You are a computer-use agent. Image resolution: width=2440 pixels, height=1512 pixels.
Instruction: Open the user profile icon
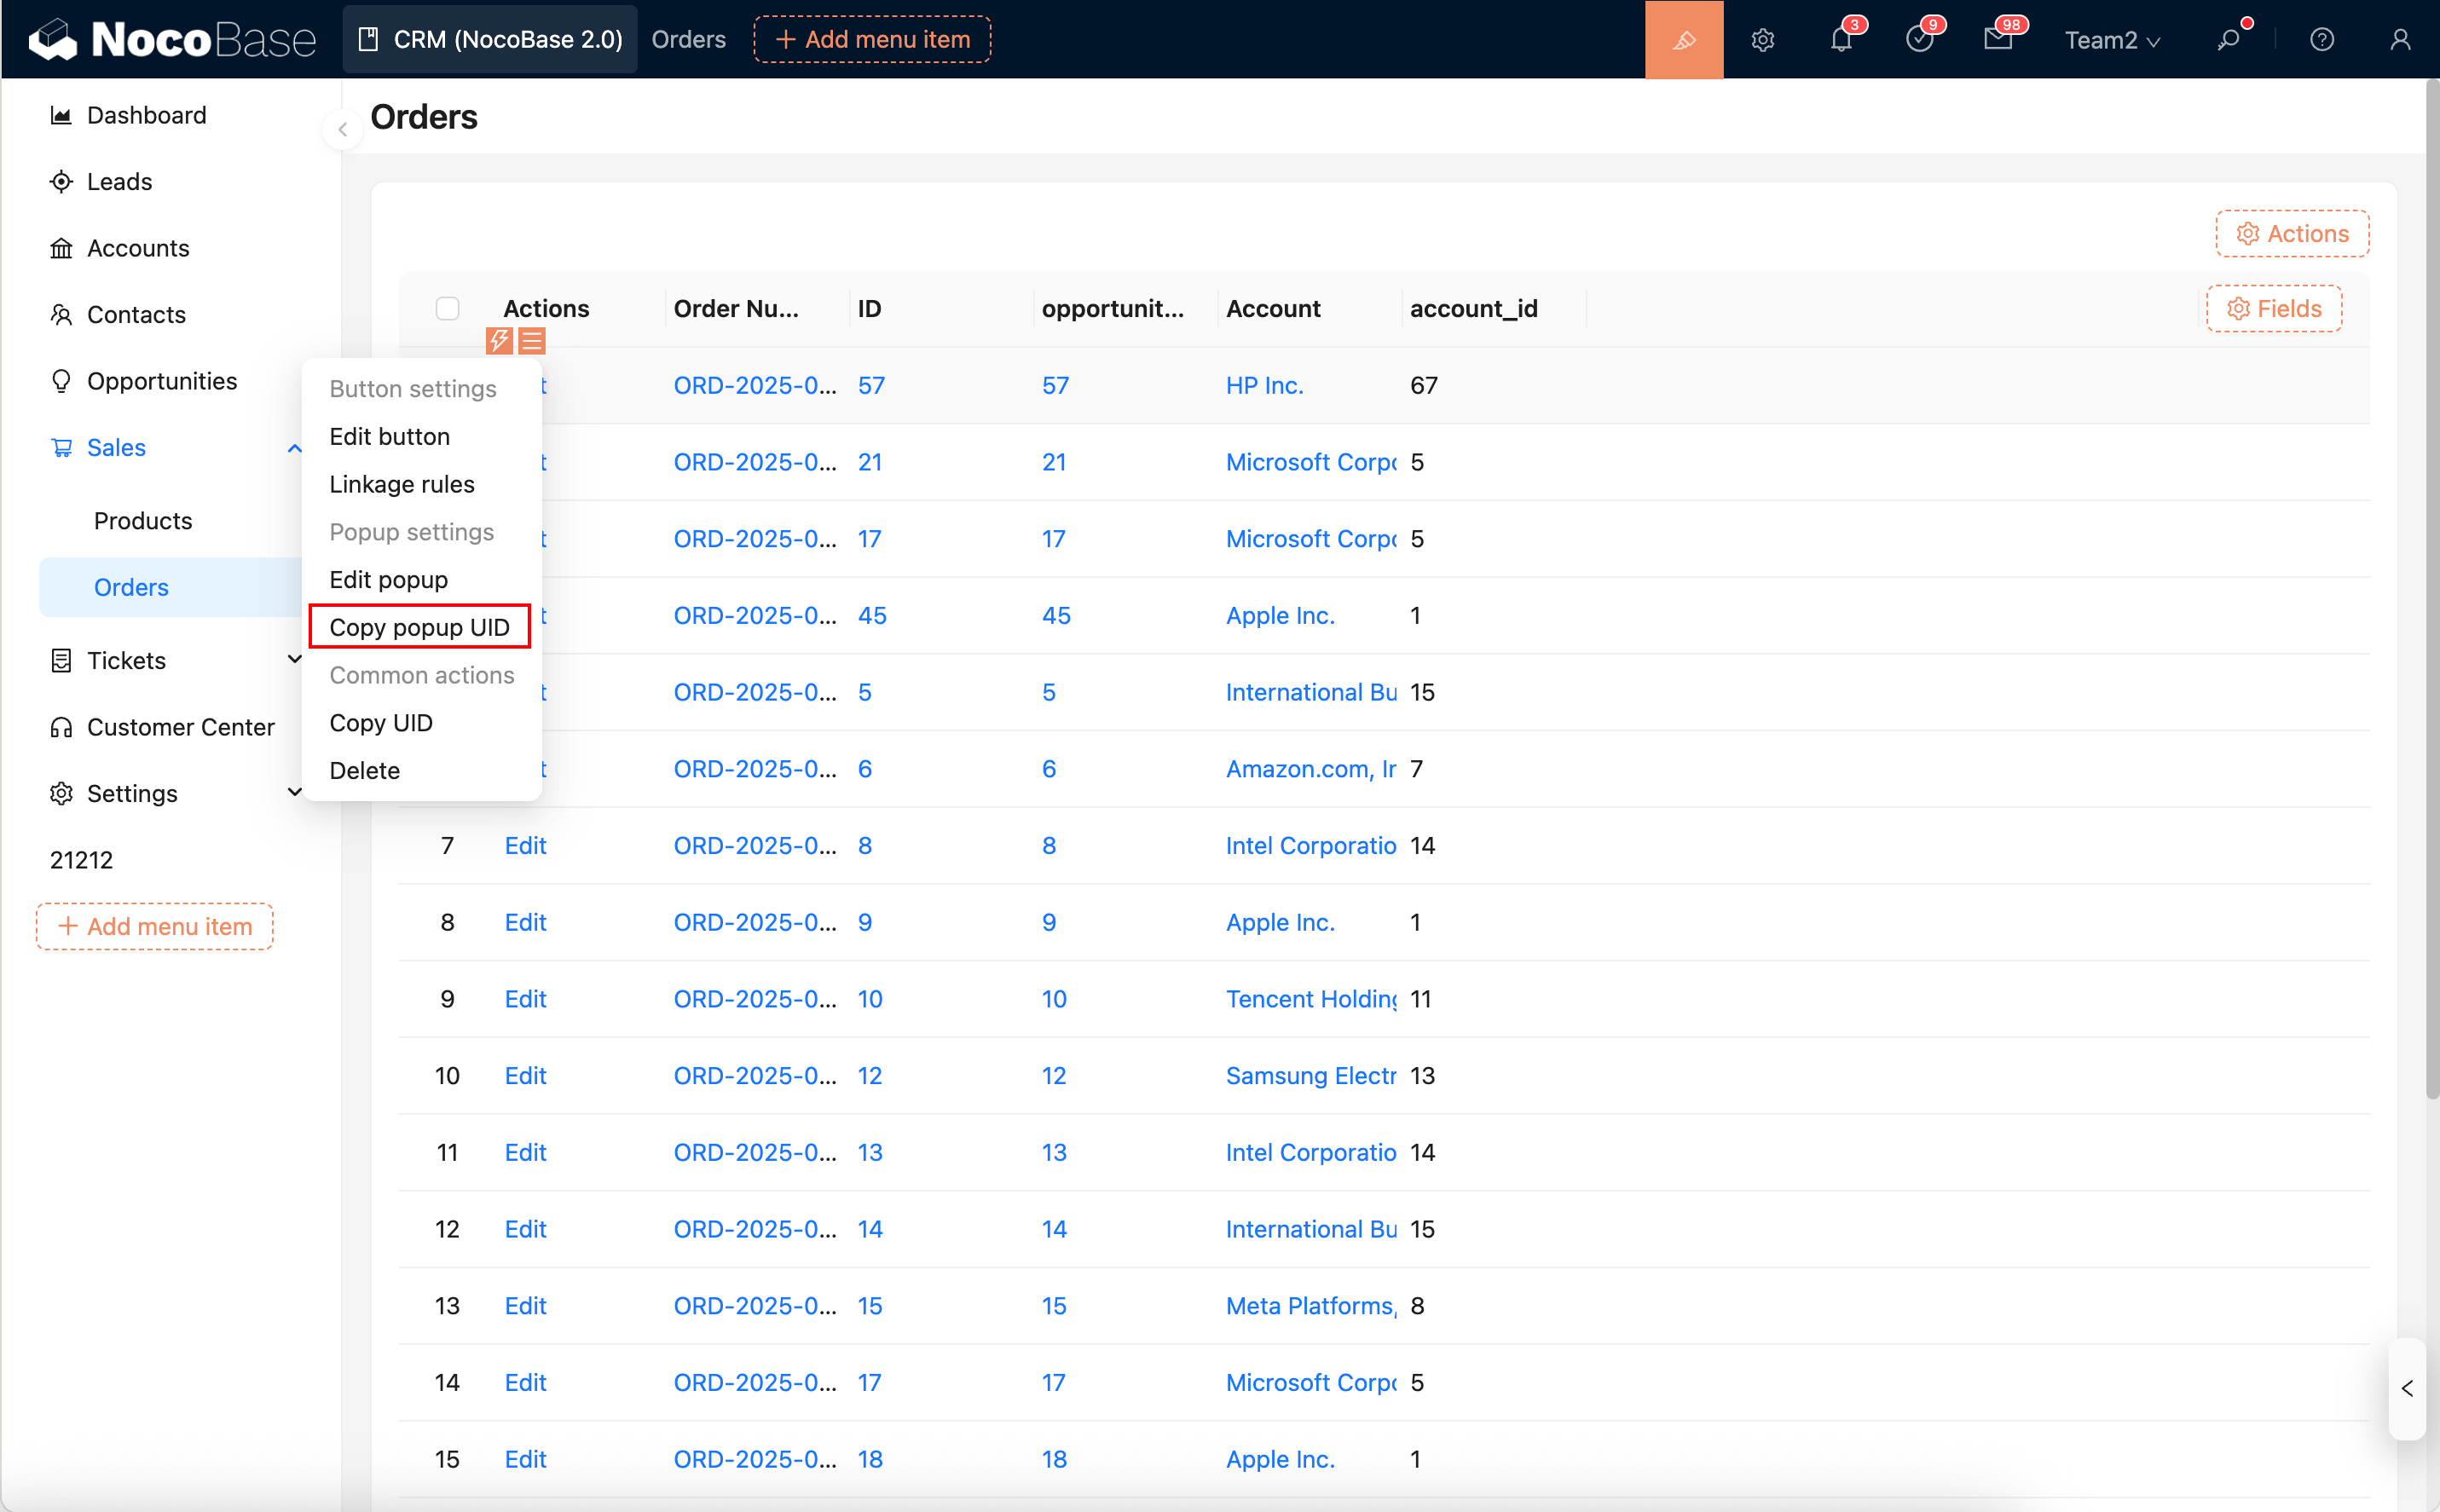tap(2399, 40)
